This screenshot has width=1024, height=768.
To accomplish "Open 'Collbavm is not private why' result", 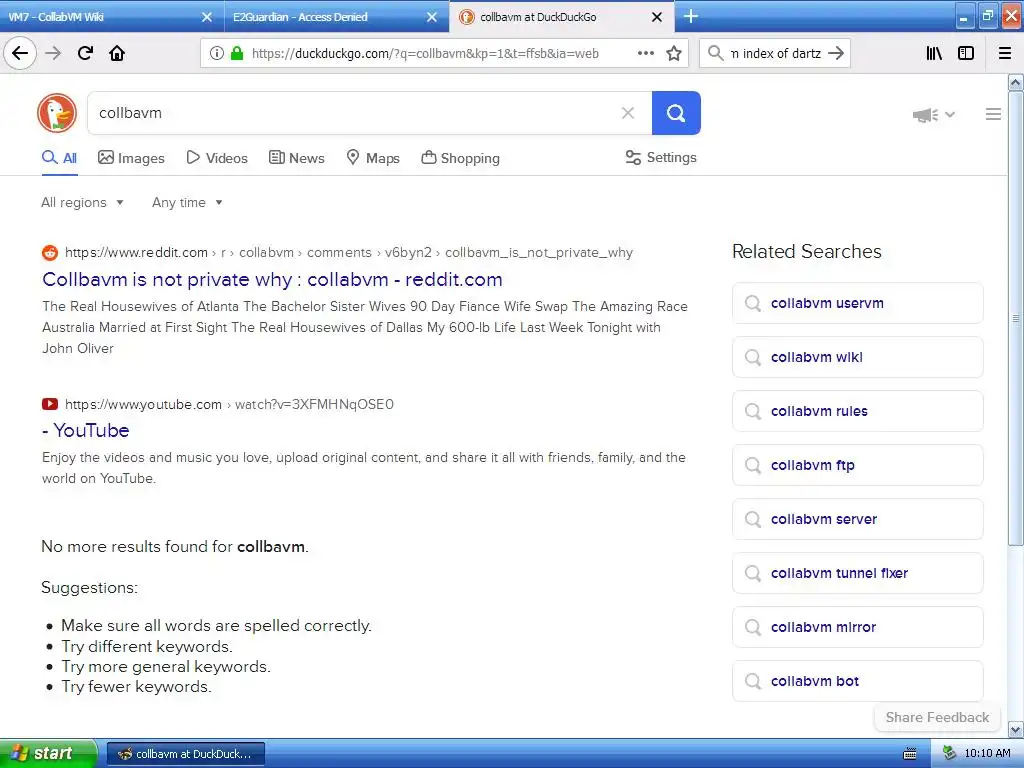I will [272, 280].
